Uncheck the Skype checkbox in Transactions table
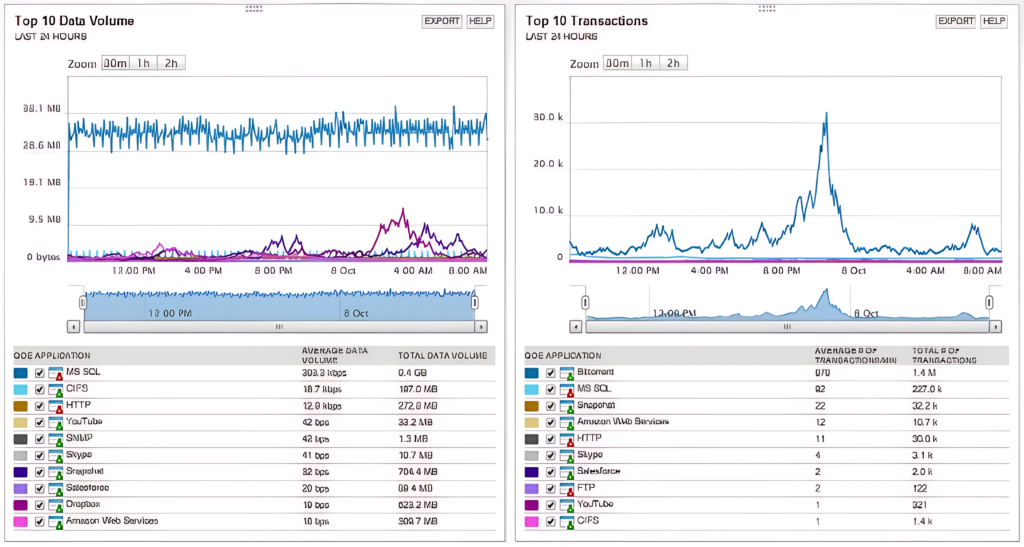Screen dimensions: 1024x547 click(x=551, y=455)
